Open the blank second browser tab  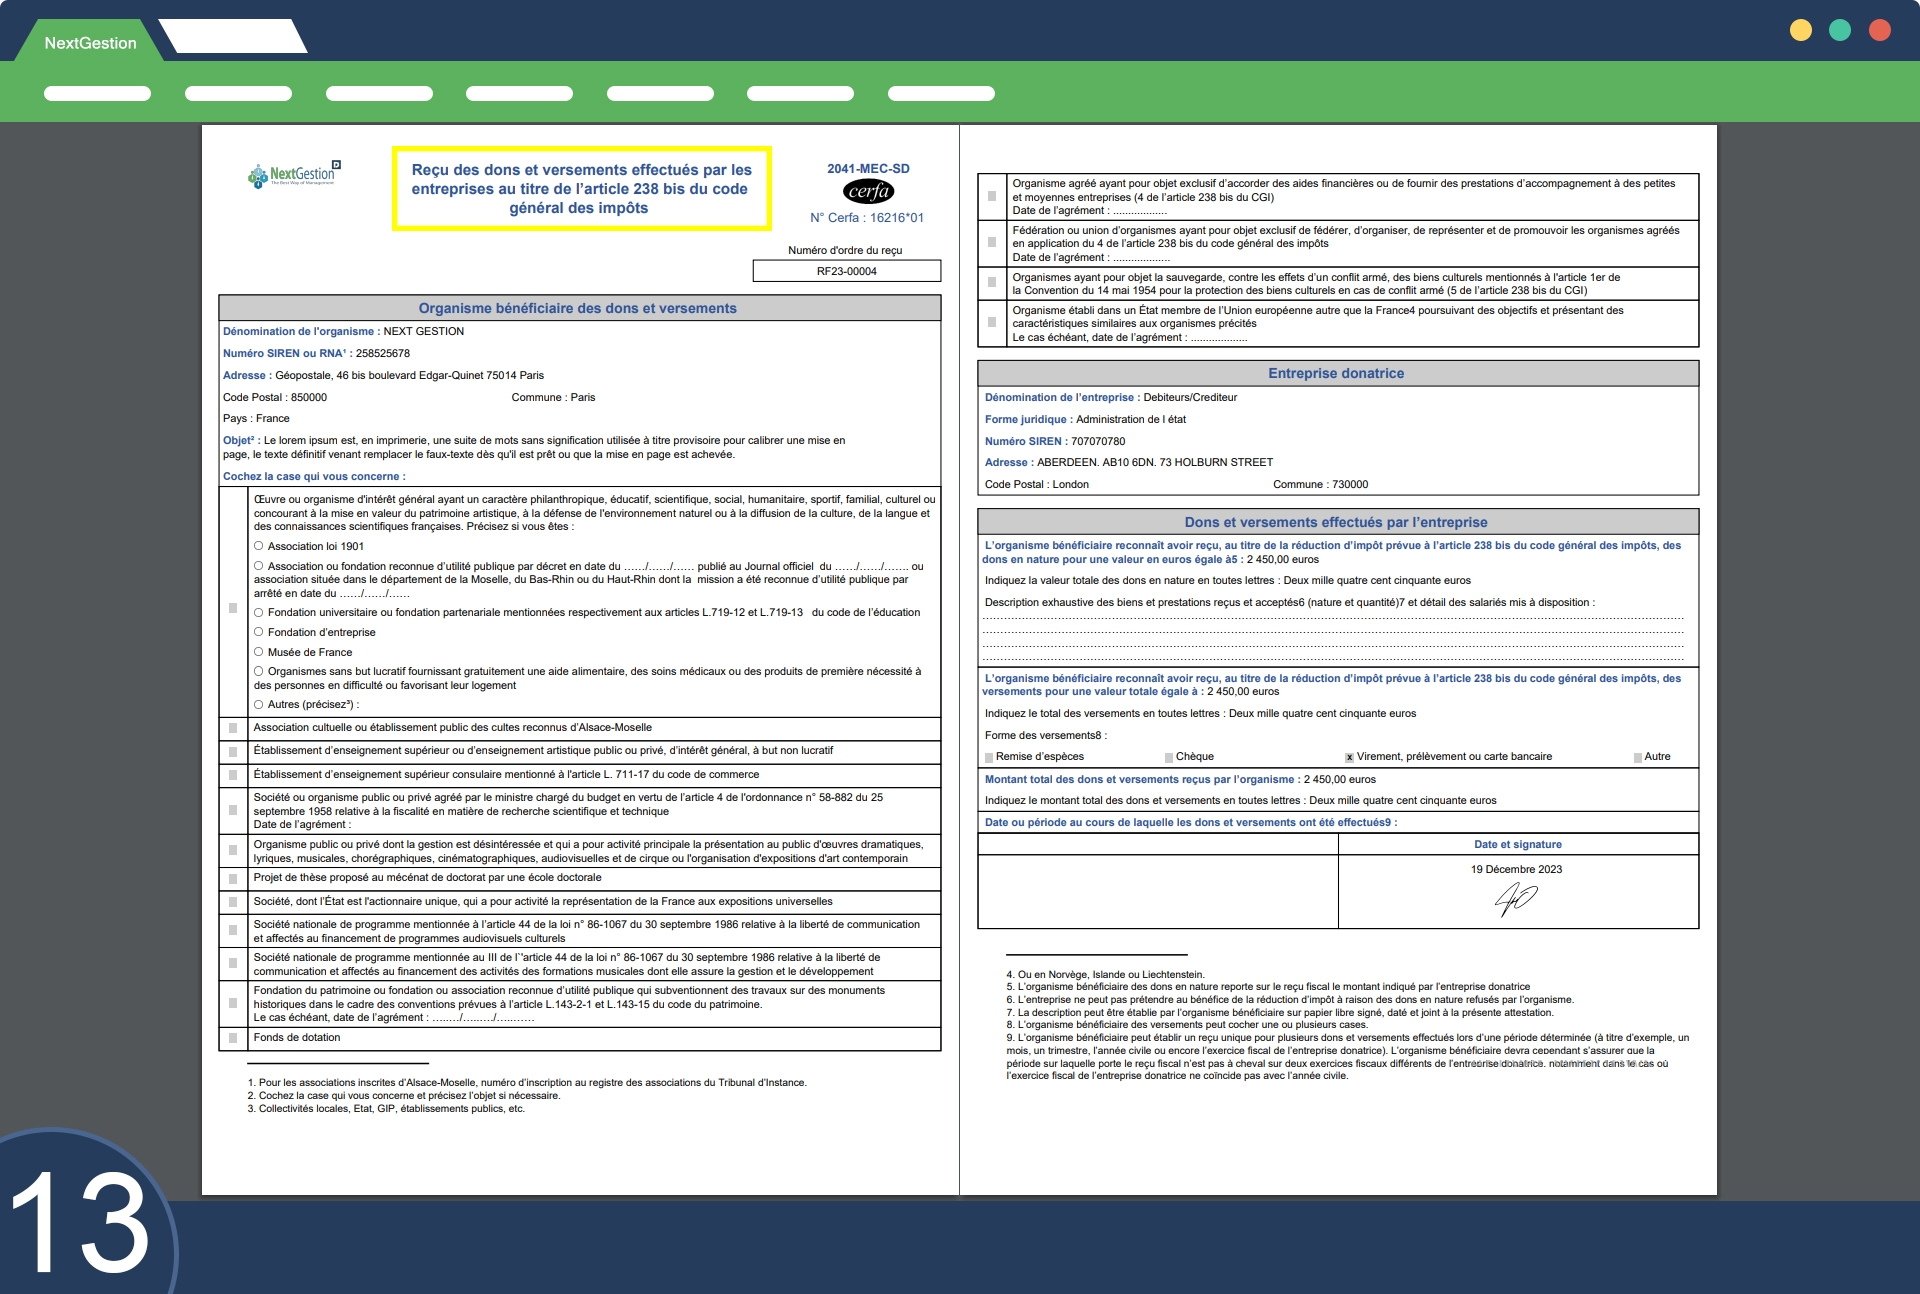[233, 37]
